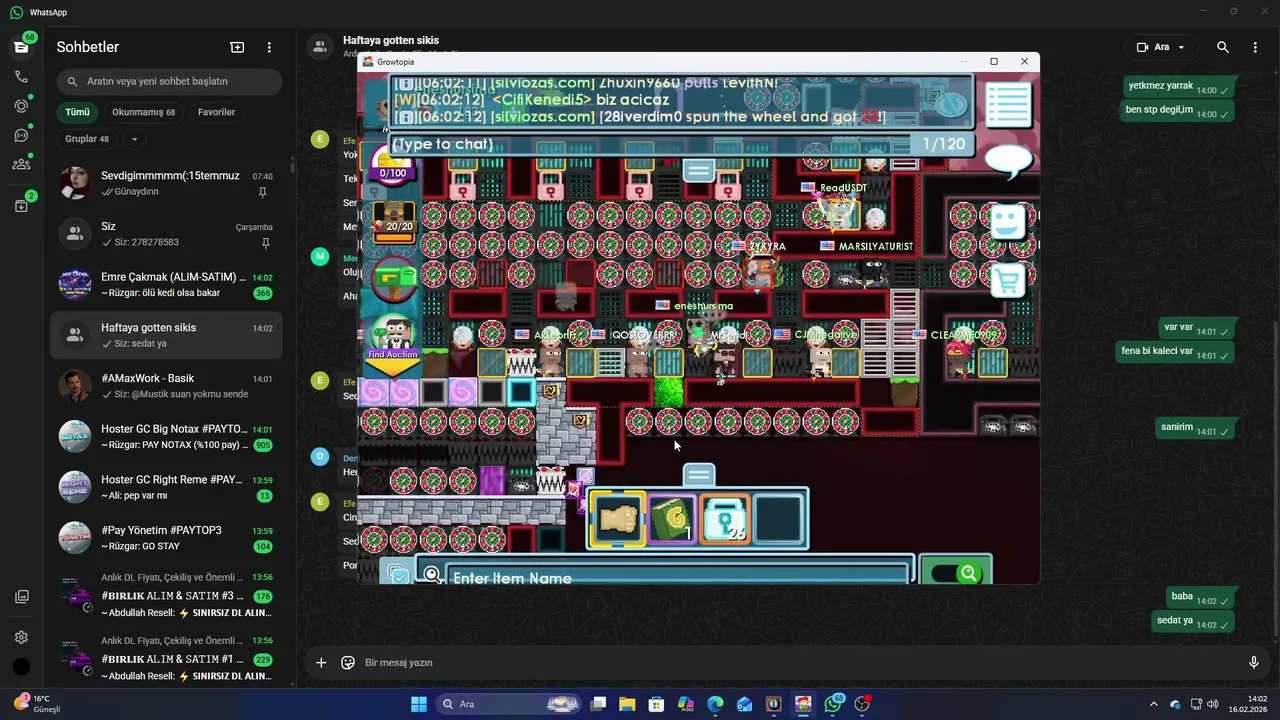Select the Tümü chat filter
This screenshot has width=1280, height=720.
click(x=77, y=112)
